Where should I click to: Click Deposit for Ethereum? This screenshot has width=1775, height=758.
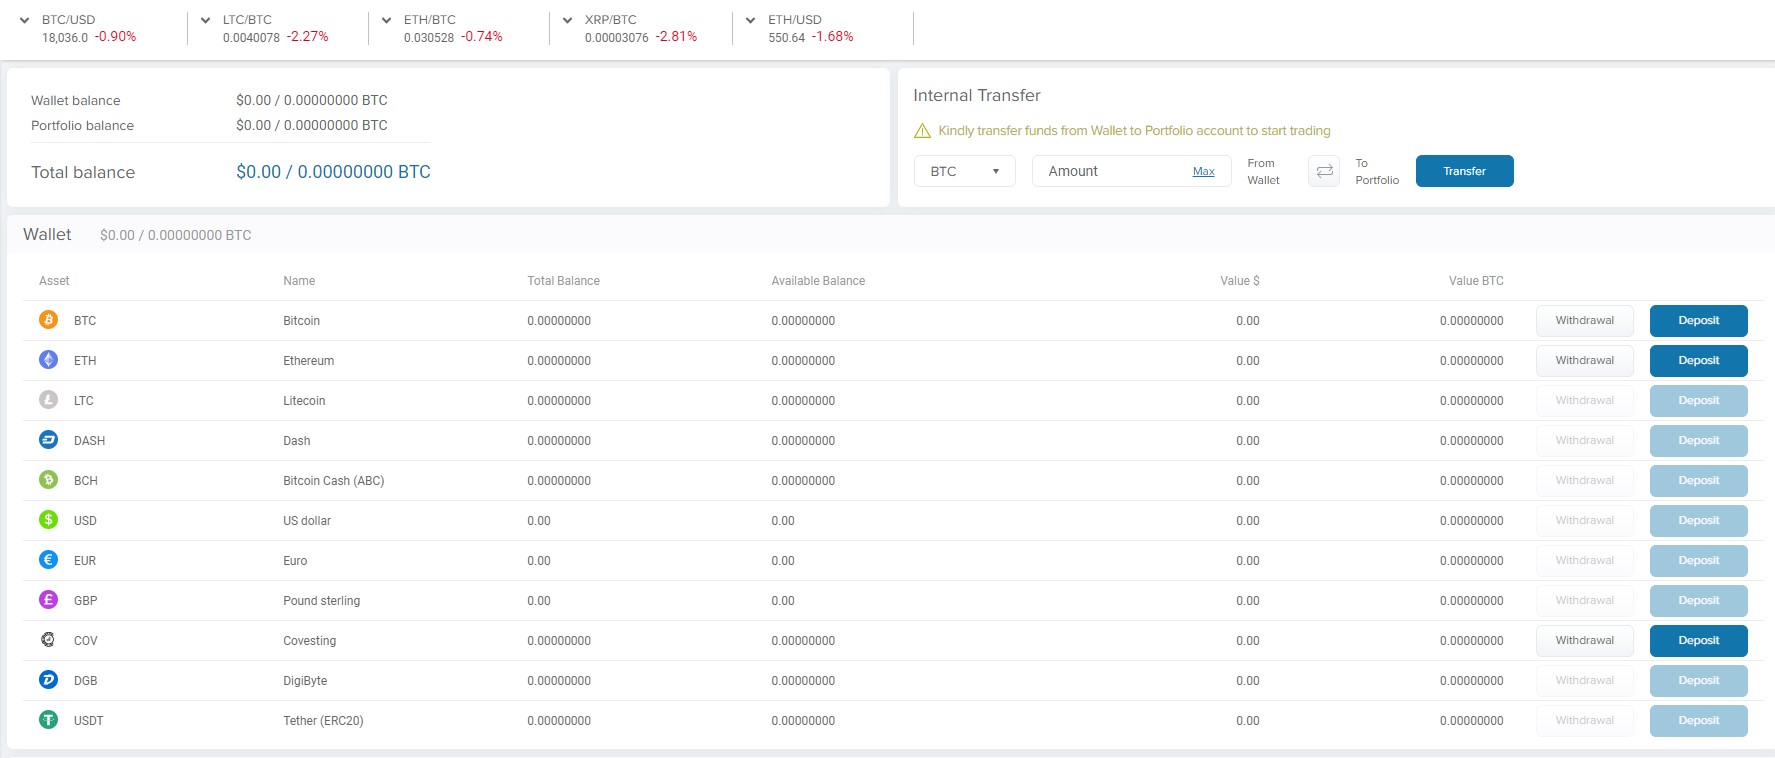(1699, 360)
